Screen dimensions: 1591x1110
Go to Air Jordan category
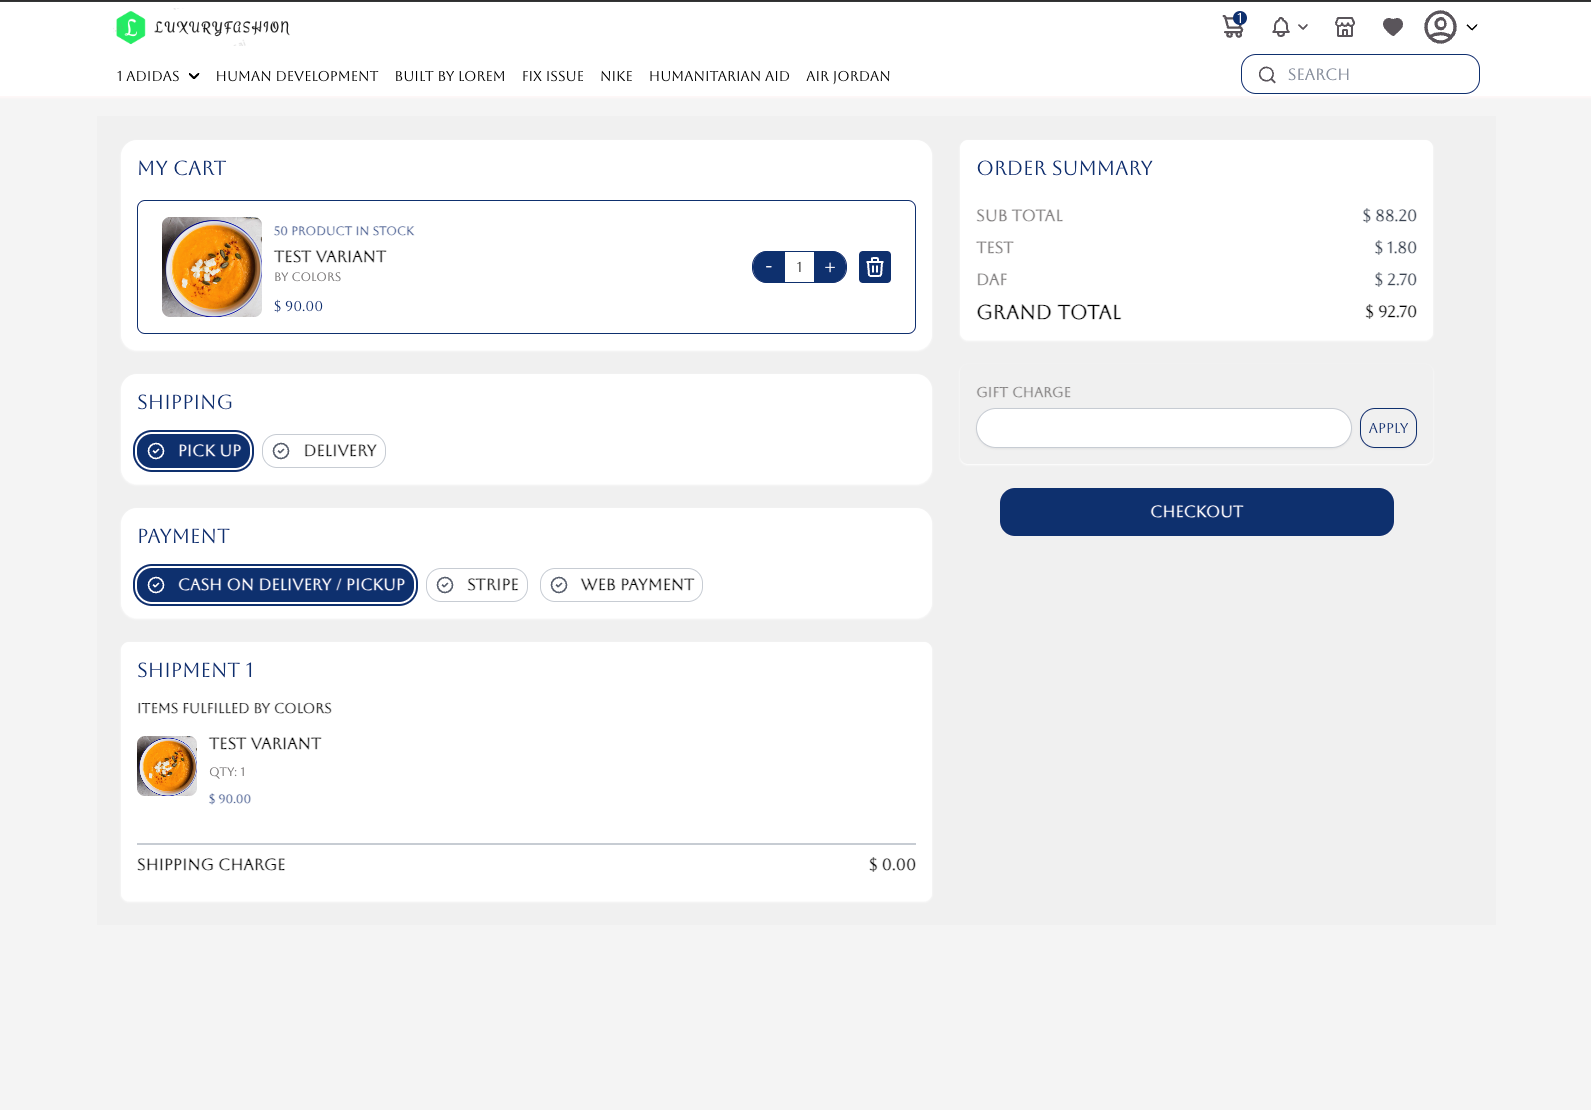848,76
